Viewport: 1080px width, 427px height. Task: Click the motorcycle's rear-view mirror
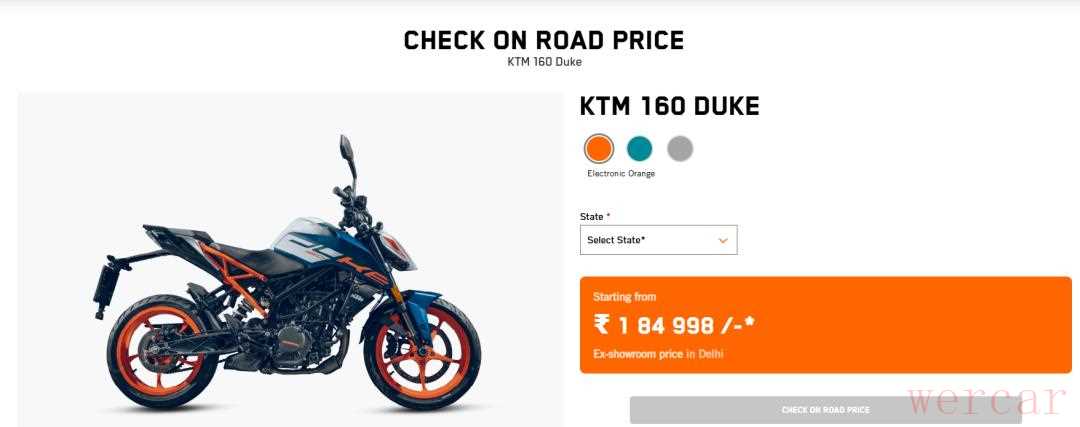pos(346,149)
